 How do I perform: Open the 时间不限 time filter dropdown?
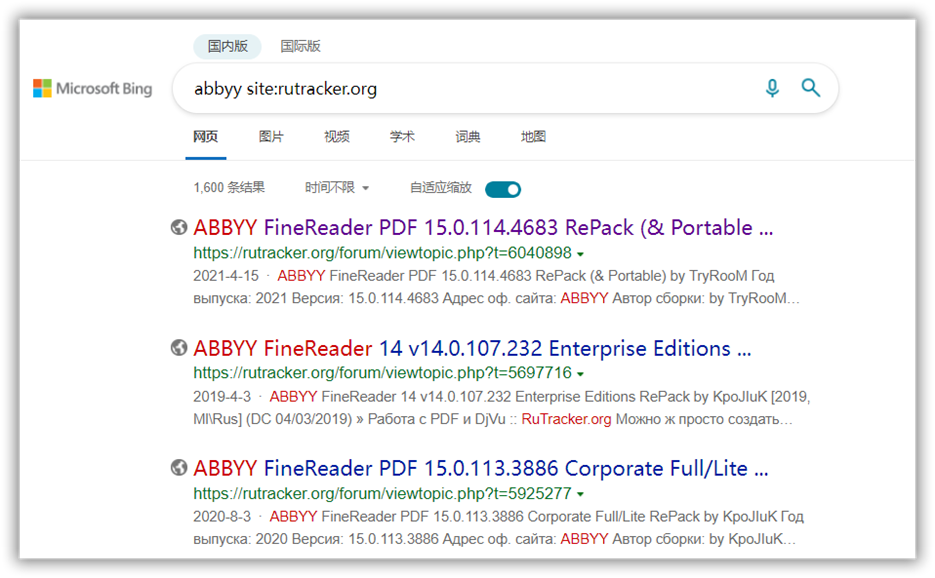click(x=337, y=188)
